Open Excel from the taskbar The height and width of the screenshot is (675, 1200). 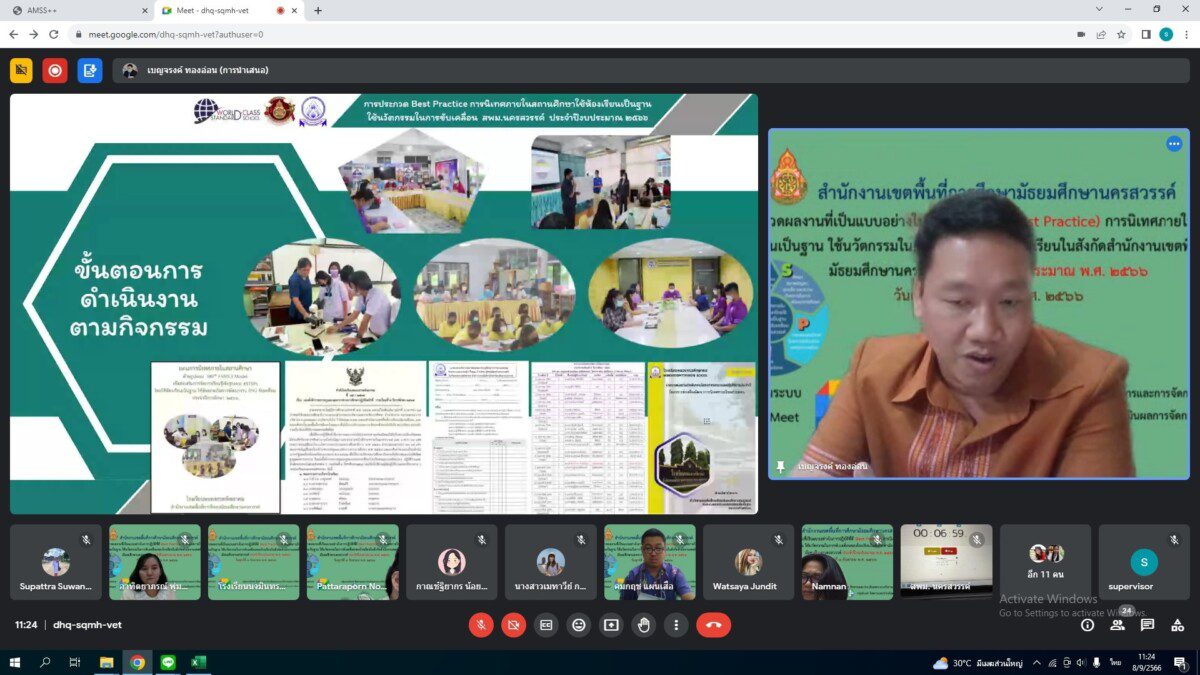(x=198, y=662)
